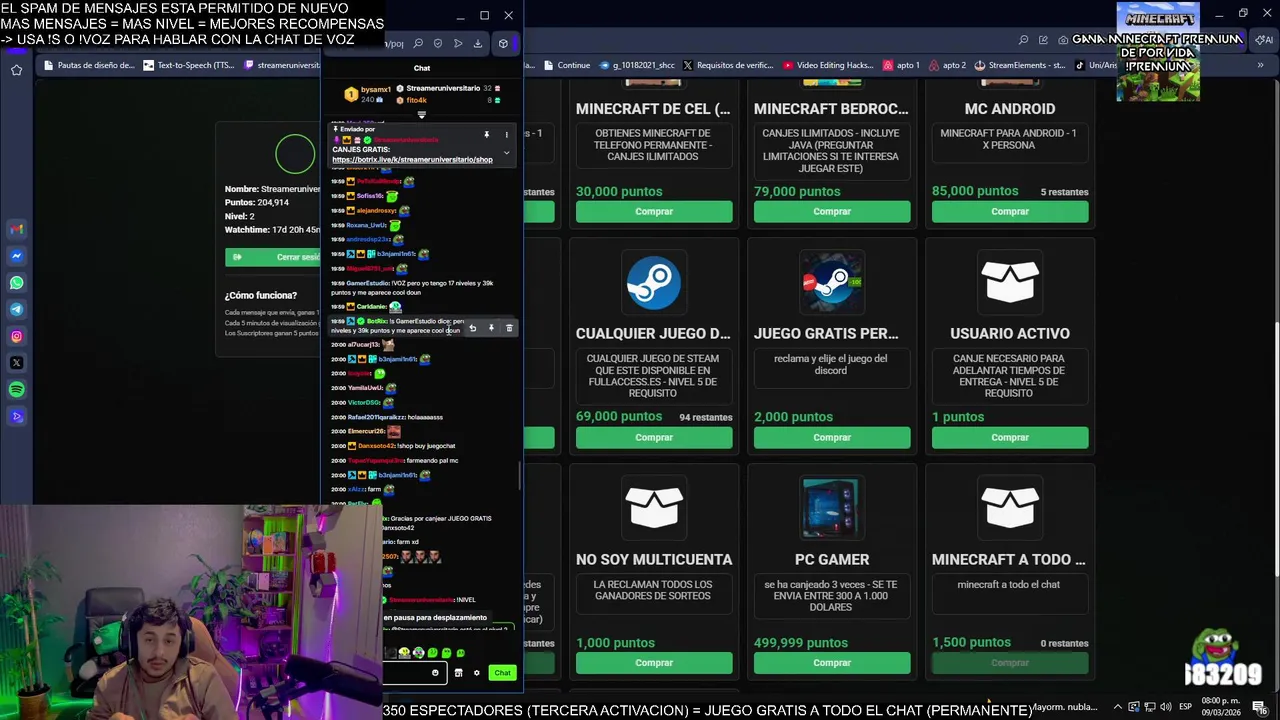Open the Gmail sidebar shortcut
This screenshot has width=1280, height=720.
16,229
